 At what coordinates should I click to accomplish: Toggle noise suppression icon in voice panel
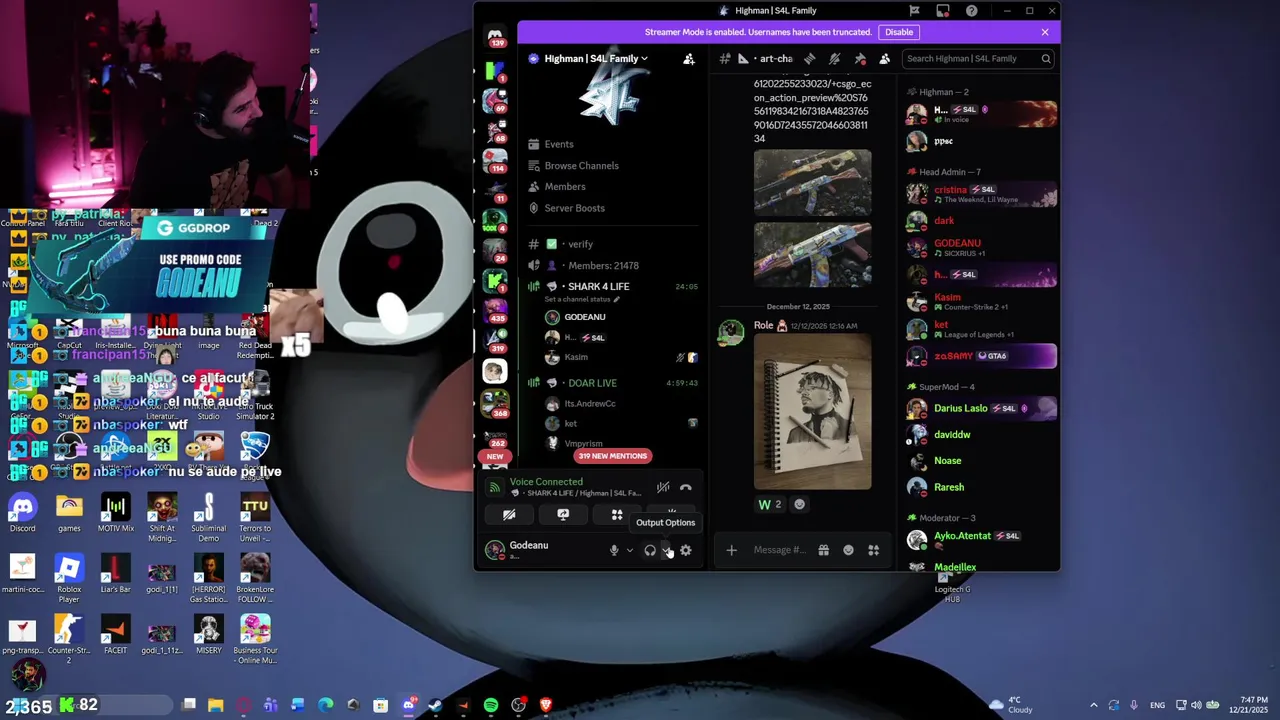click(x=663, y=488)
